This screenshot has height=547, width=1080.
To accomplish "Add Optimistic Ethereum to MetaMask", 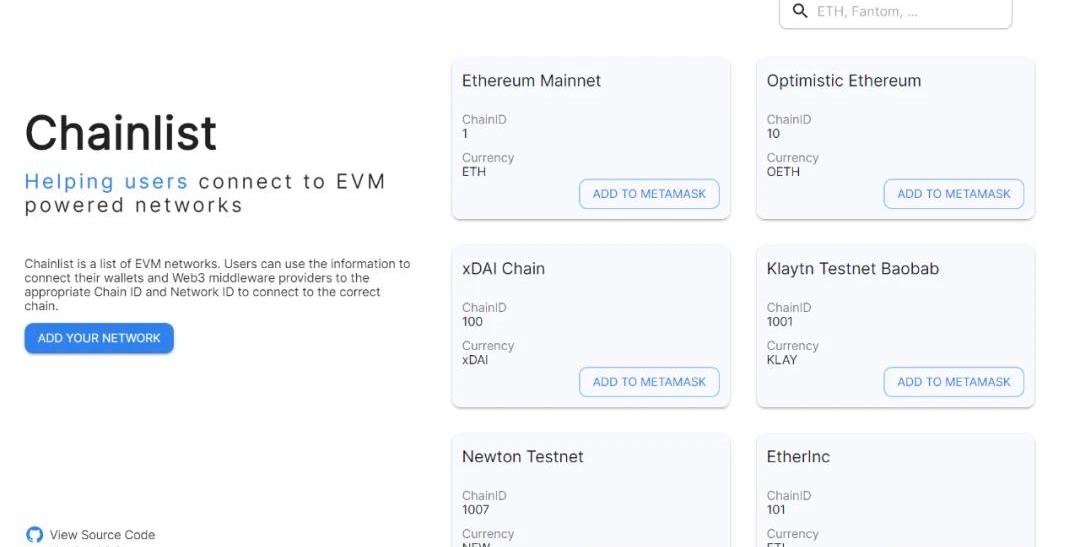I will [953, 194].
